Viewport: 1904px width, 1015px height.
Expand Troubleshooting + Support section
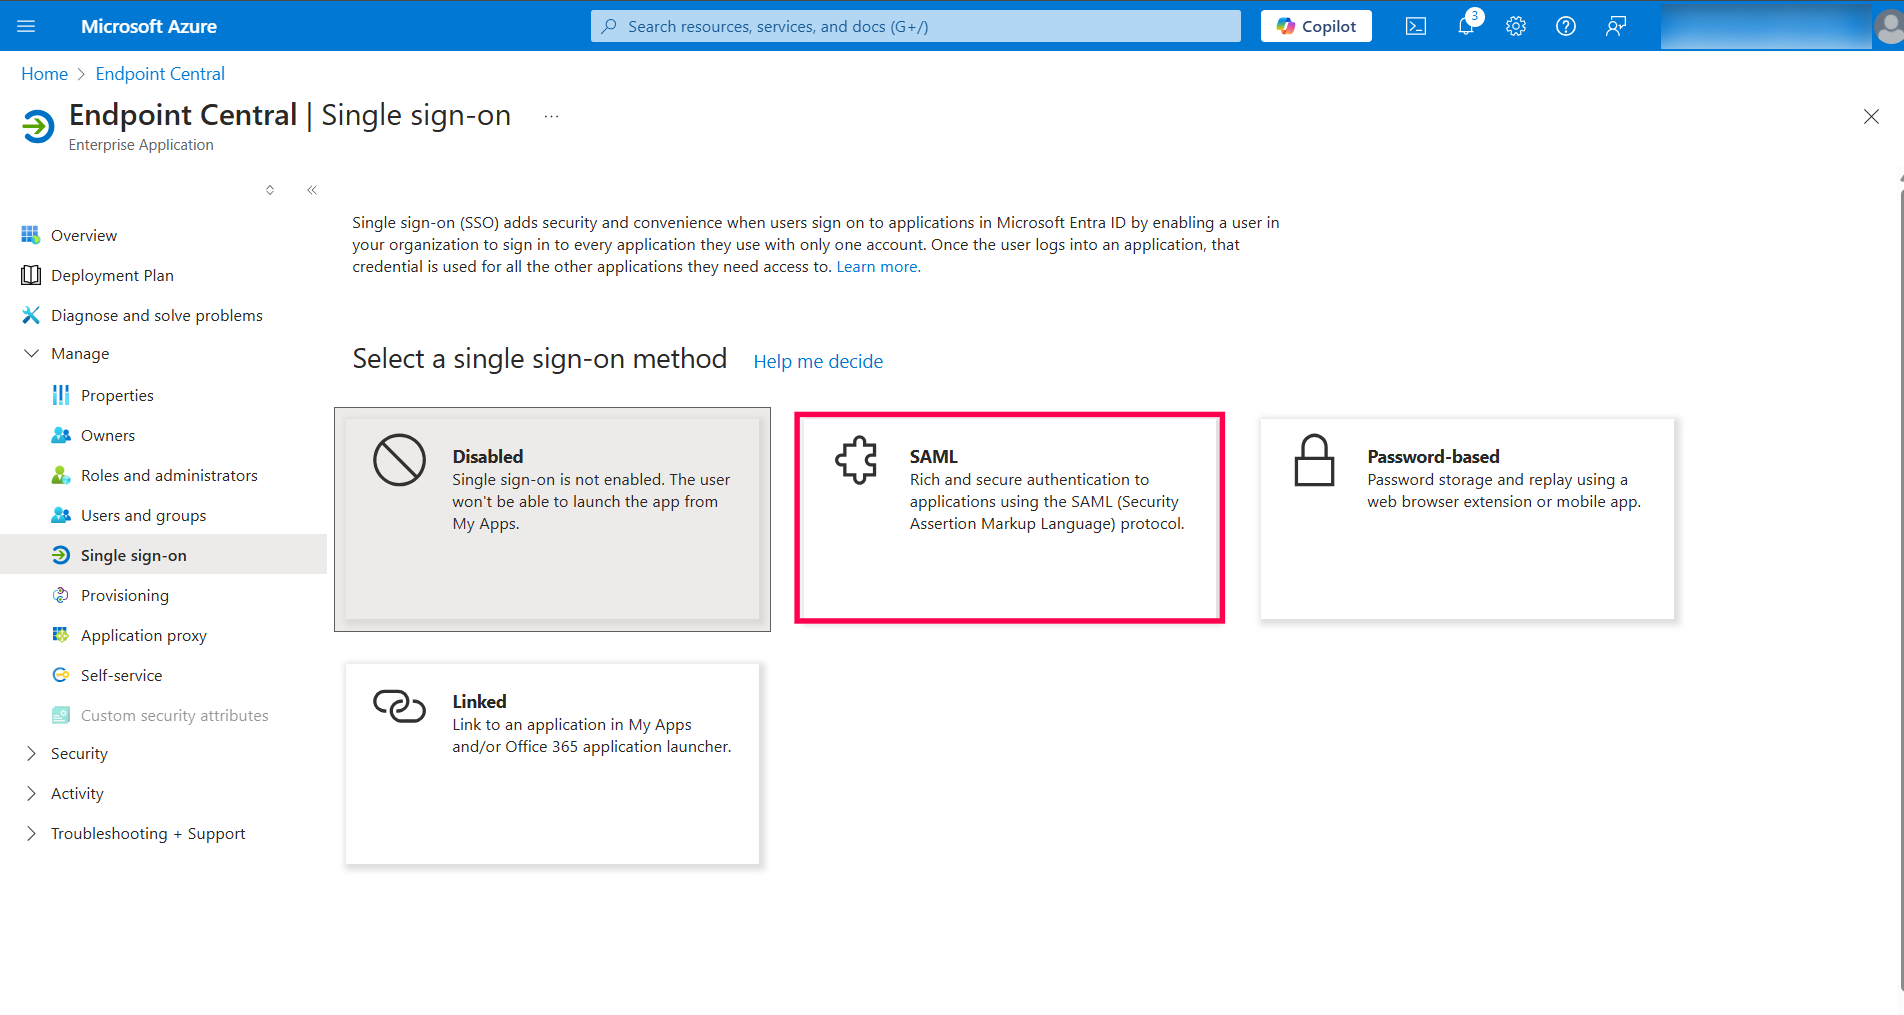coord(32,834)
